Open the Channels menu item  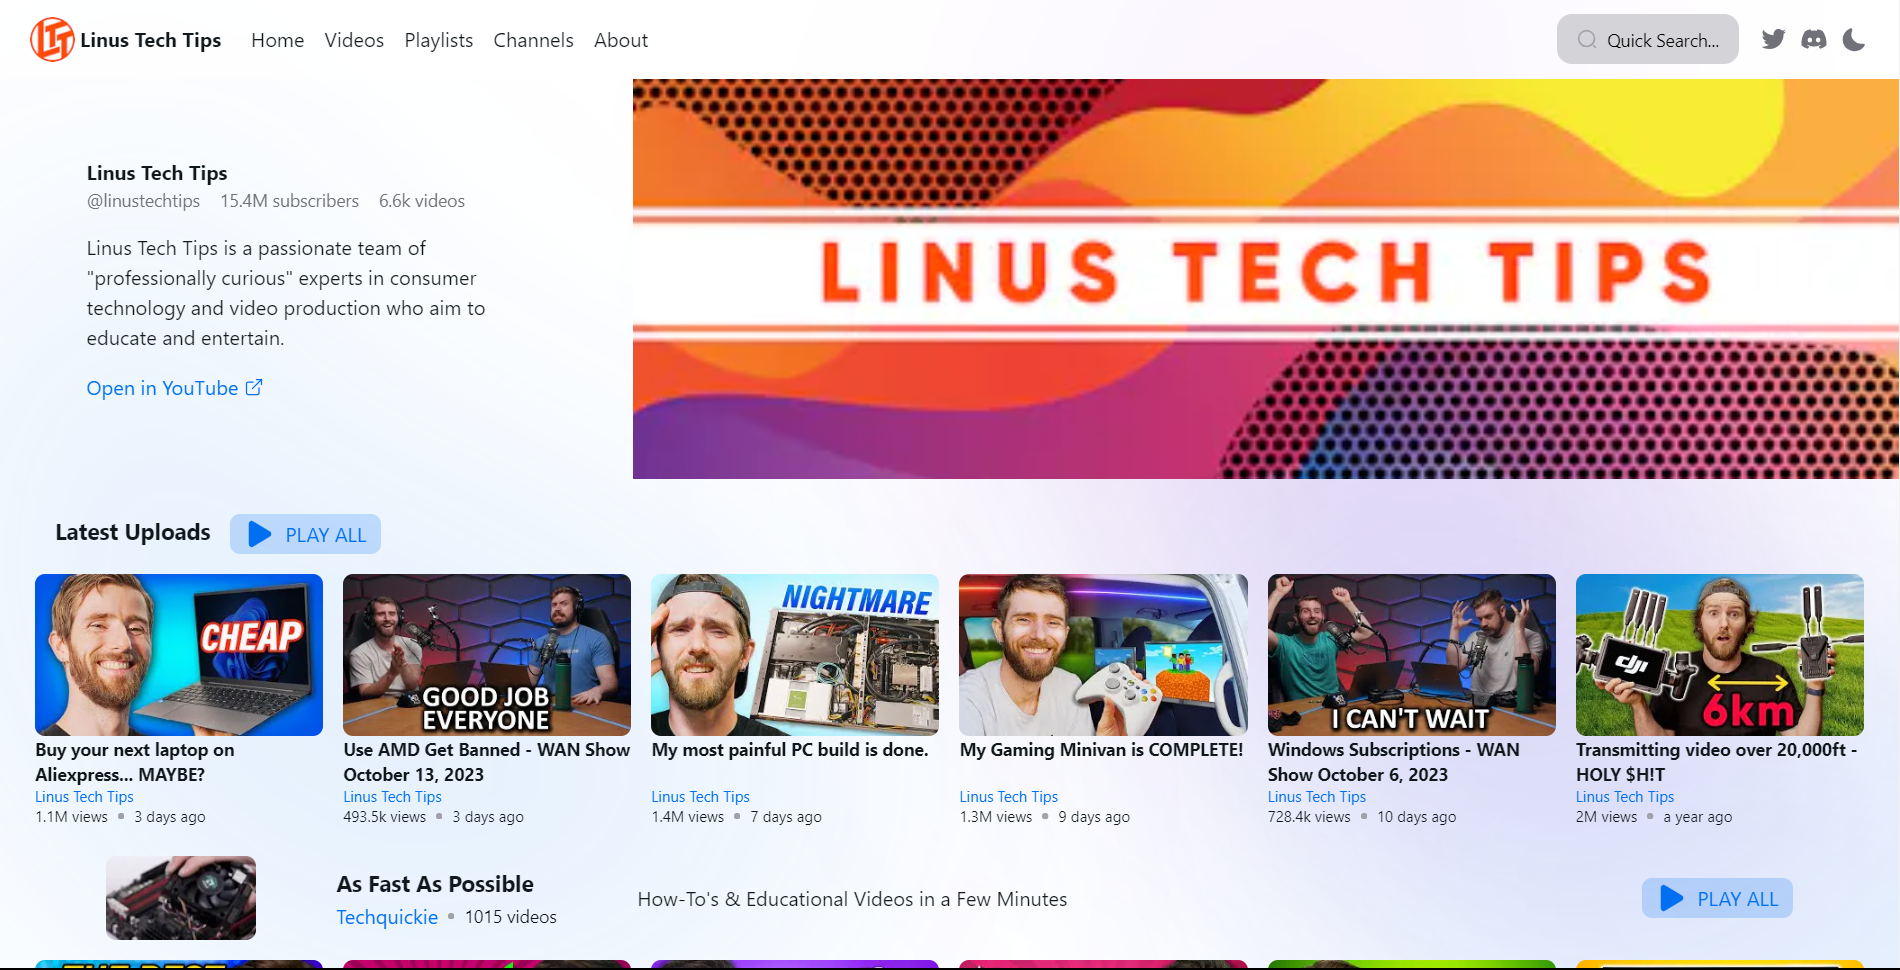coord(533,40)
